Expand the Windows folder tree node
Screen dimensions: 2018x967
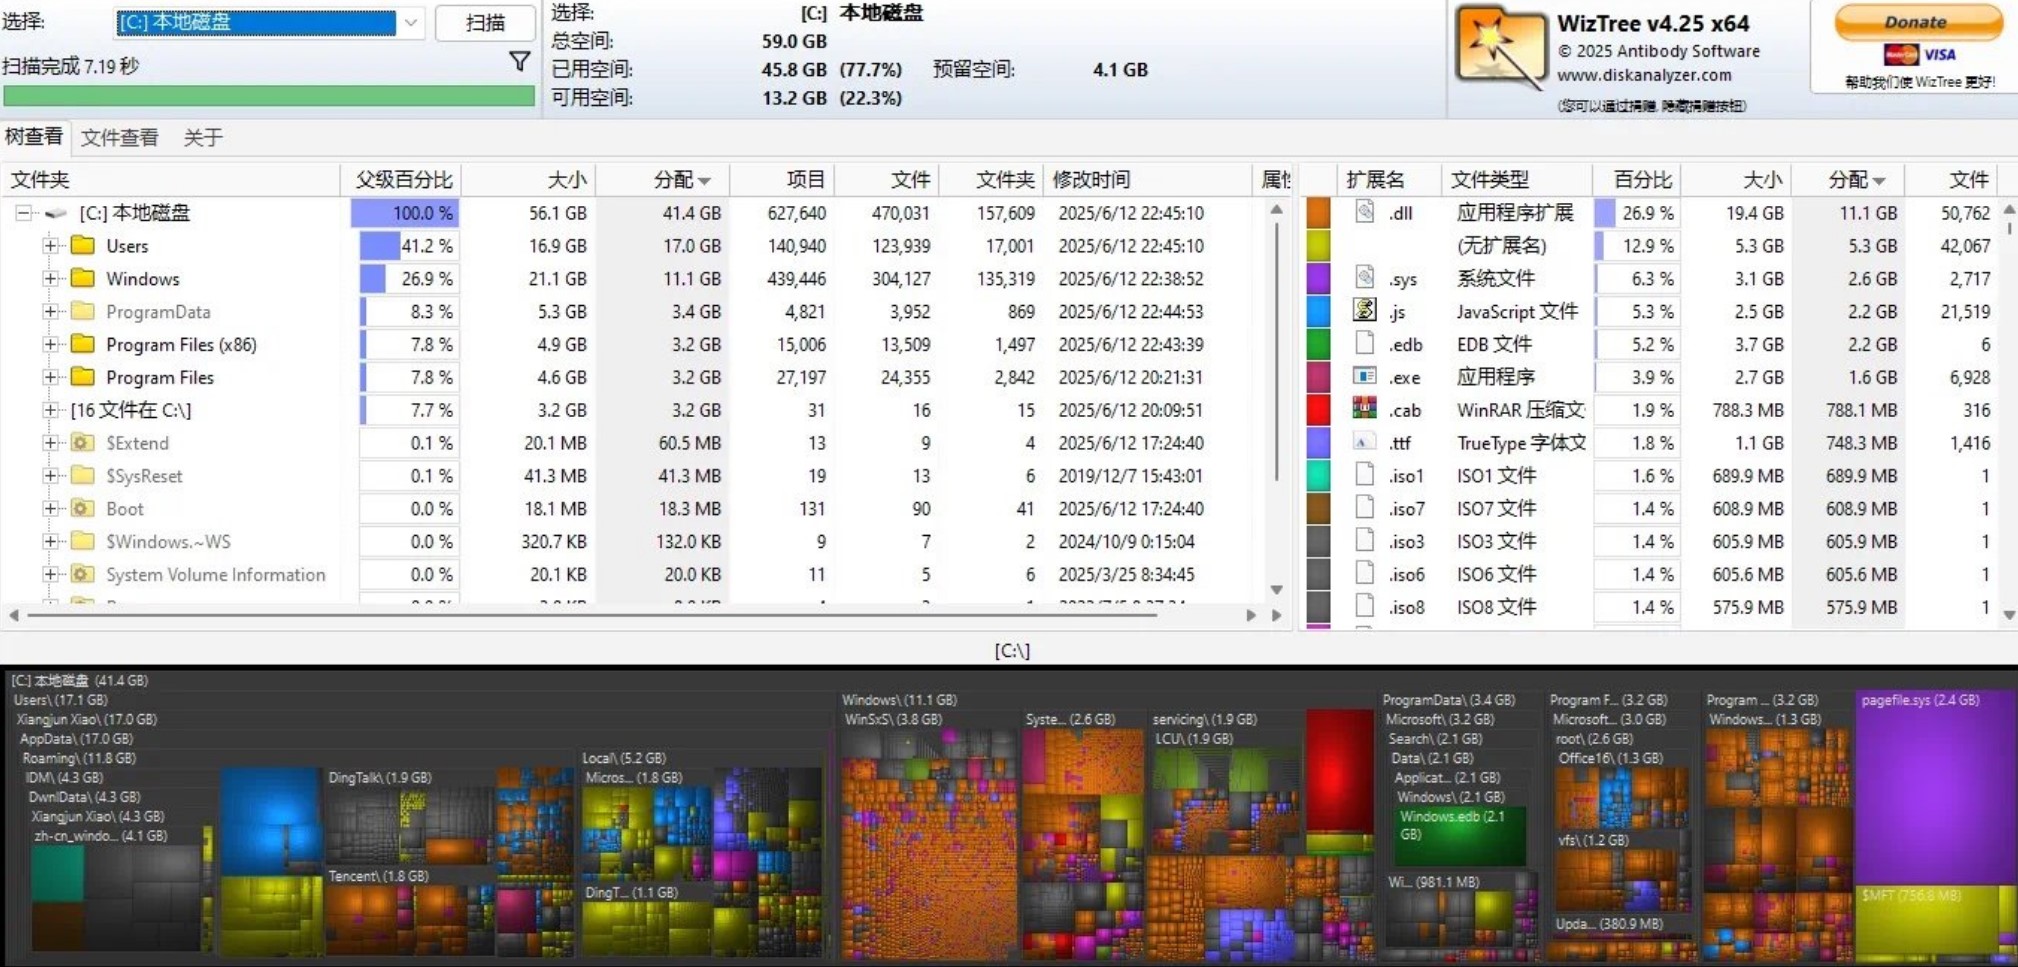(x=49, y=279)
